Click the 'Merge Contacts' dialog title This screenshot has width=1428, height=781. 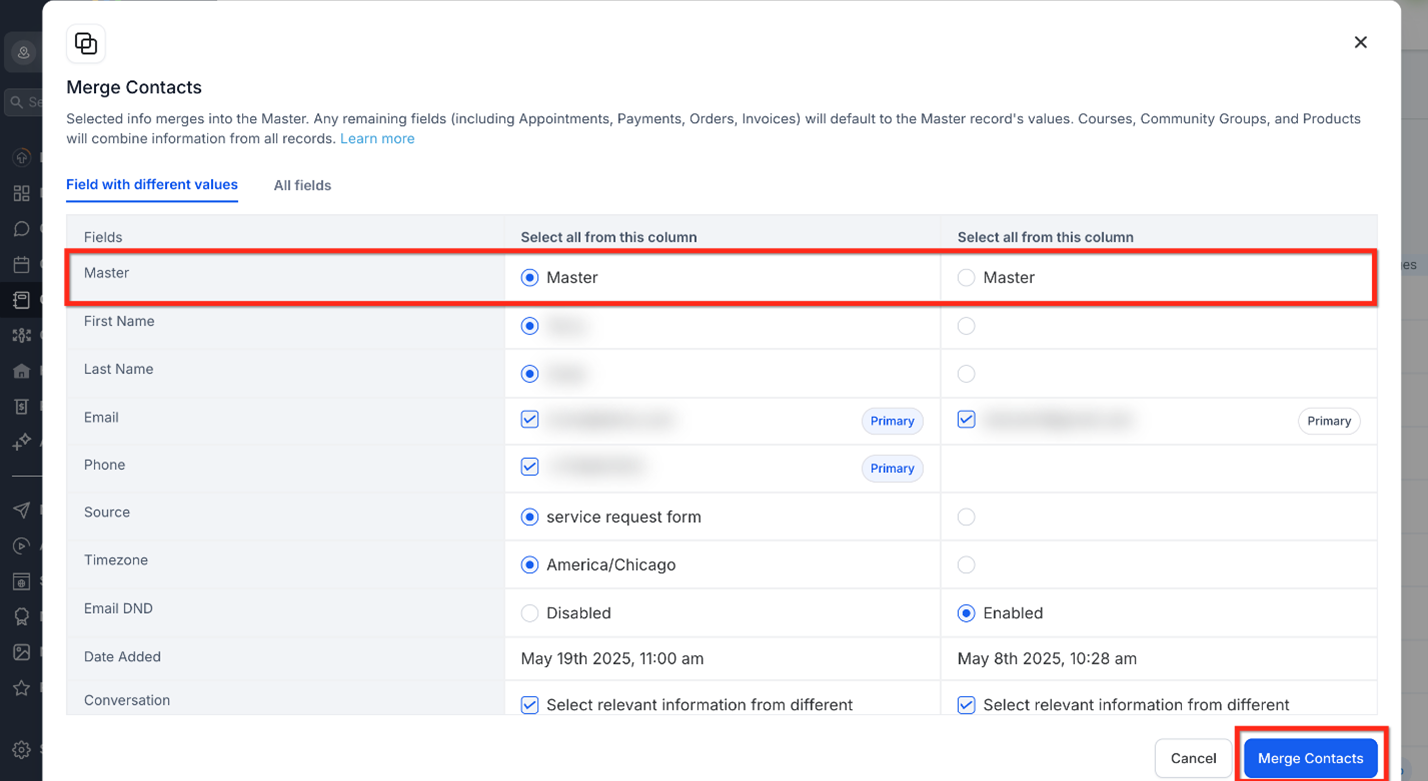point(134,87)
